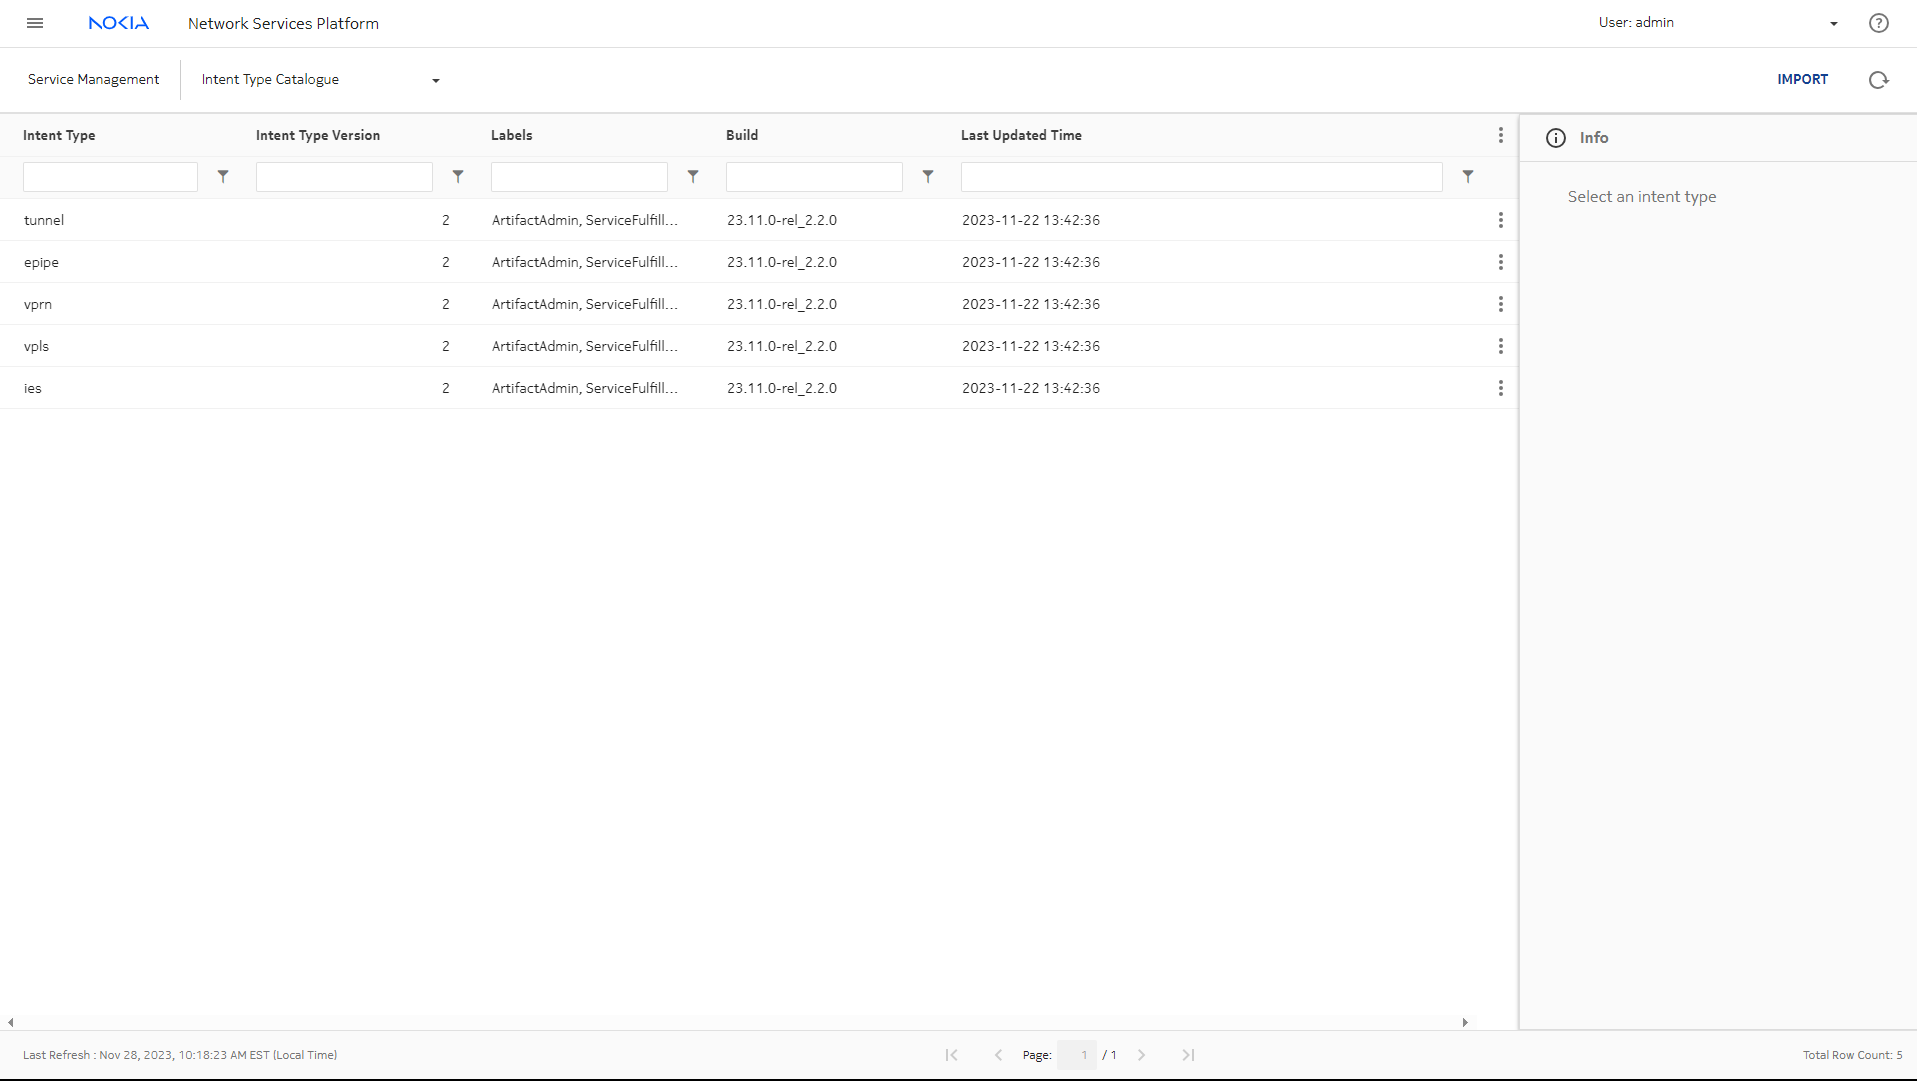
Task: Go to the next page arrow
Action: point(1141,1055)
